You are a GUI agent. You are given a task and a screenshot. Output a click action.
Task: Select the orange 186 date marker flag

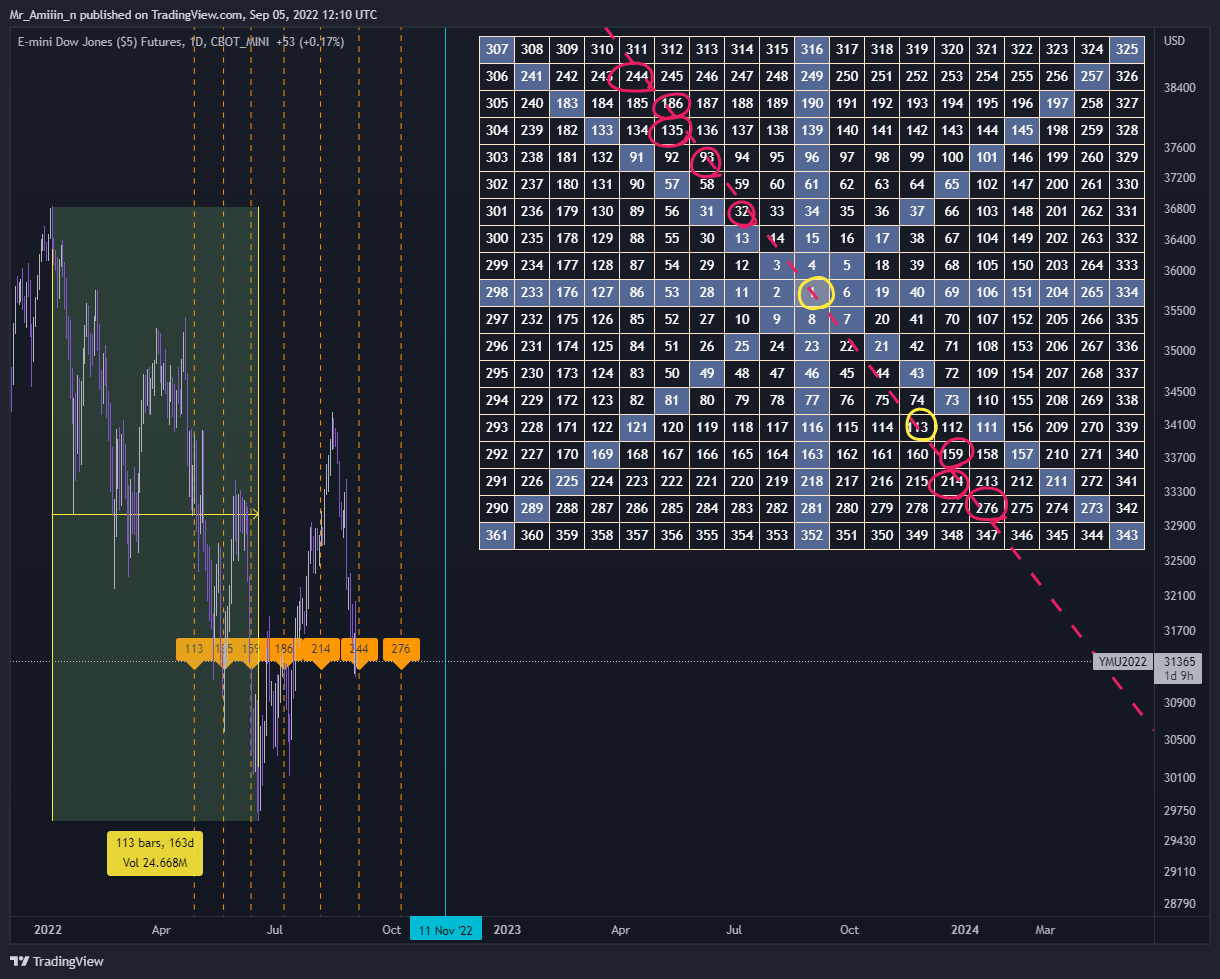tap(284, 651)
